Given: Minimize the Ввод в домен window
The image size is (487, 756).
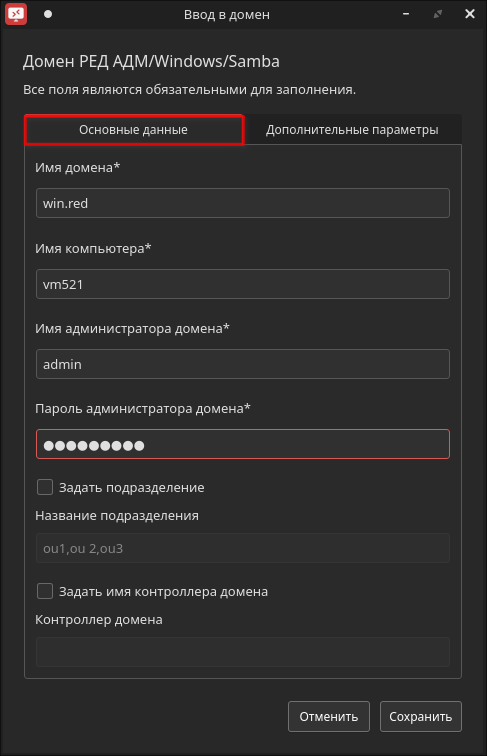Looking at the screenshot, I should (406, 14).
